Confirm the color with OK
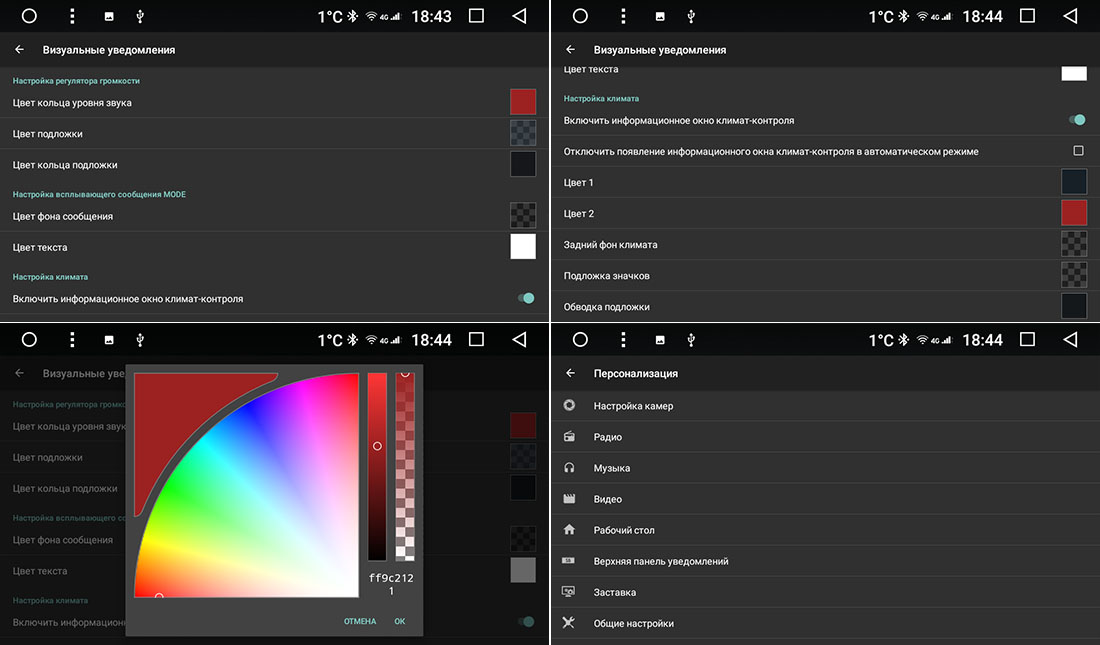Screen dimensions: 1100x645 (x=400, y=621)
